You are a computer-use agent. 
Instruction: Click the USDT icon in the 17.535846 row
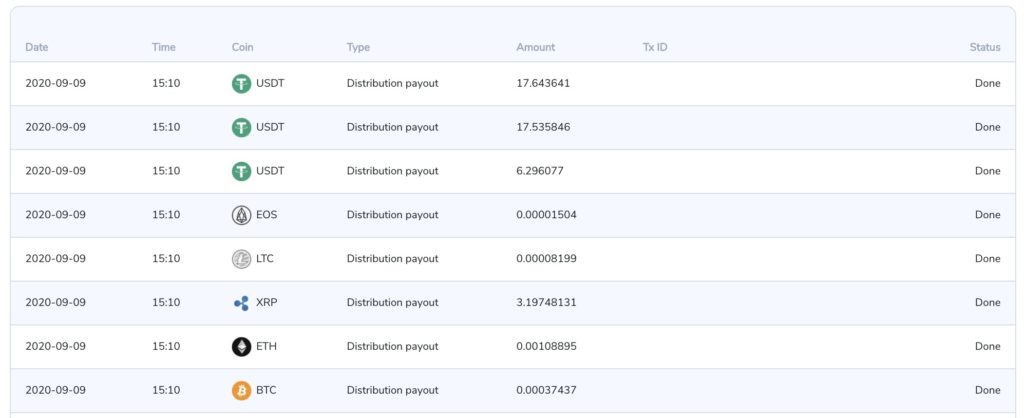pyautogui.click(x=241, y=128)
